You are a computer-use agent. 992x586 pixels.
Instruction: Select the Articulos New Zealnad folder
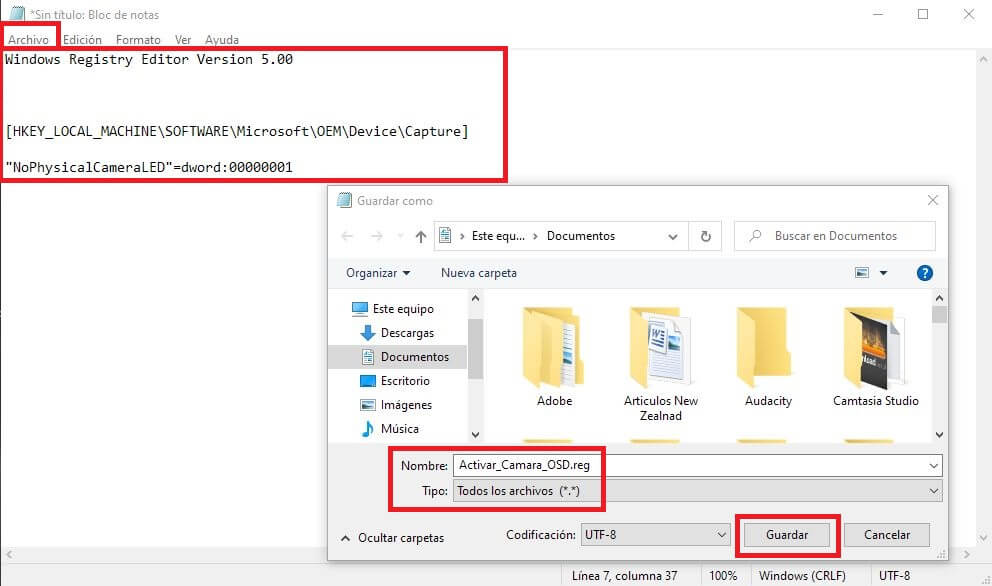click(x=660, y=365)
